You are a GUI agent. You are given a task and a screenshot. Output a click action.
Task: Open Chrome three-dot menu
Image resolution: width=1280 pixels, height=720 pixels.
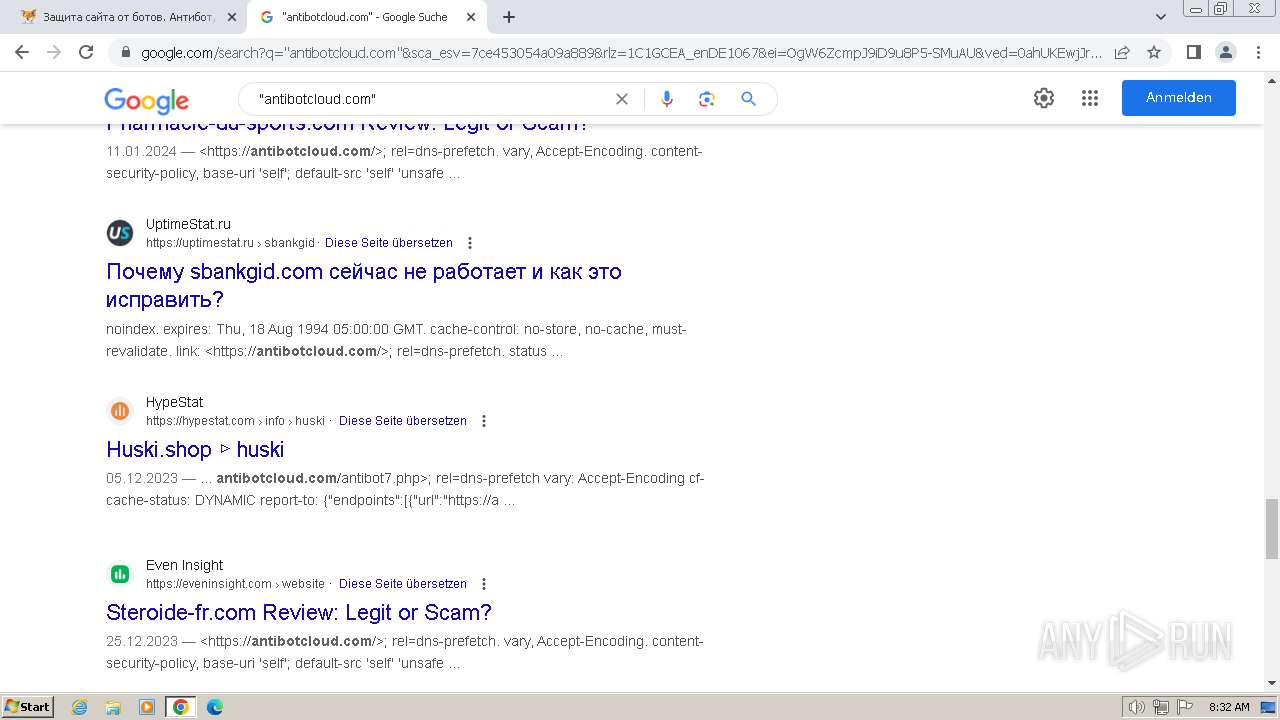point(1256,52)
